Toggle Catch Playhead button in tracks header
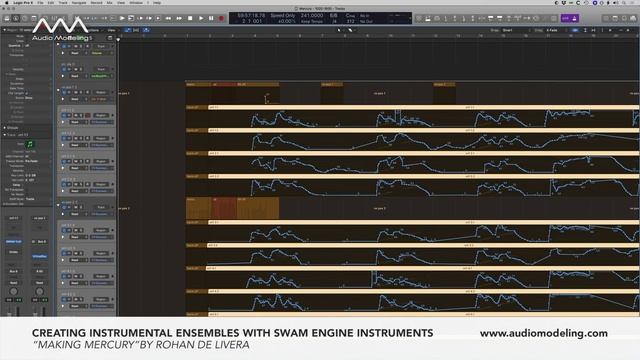640x360 pixels. (x=146, y=30)
